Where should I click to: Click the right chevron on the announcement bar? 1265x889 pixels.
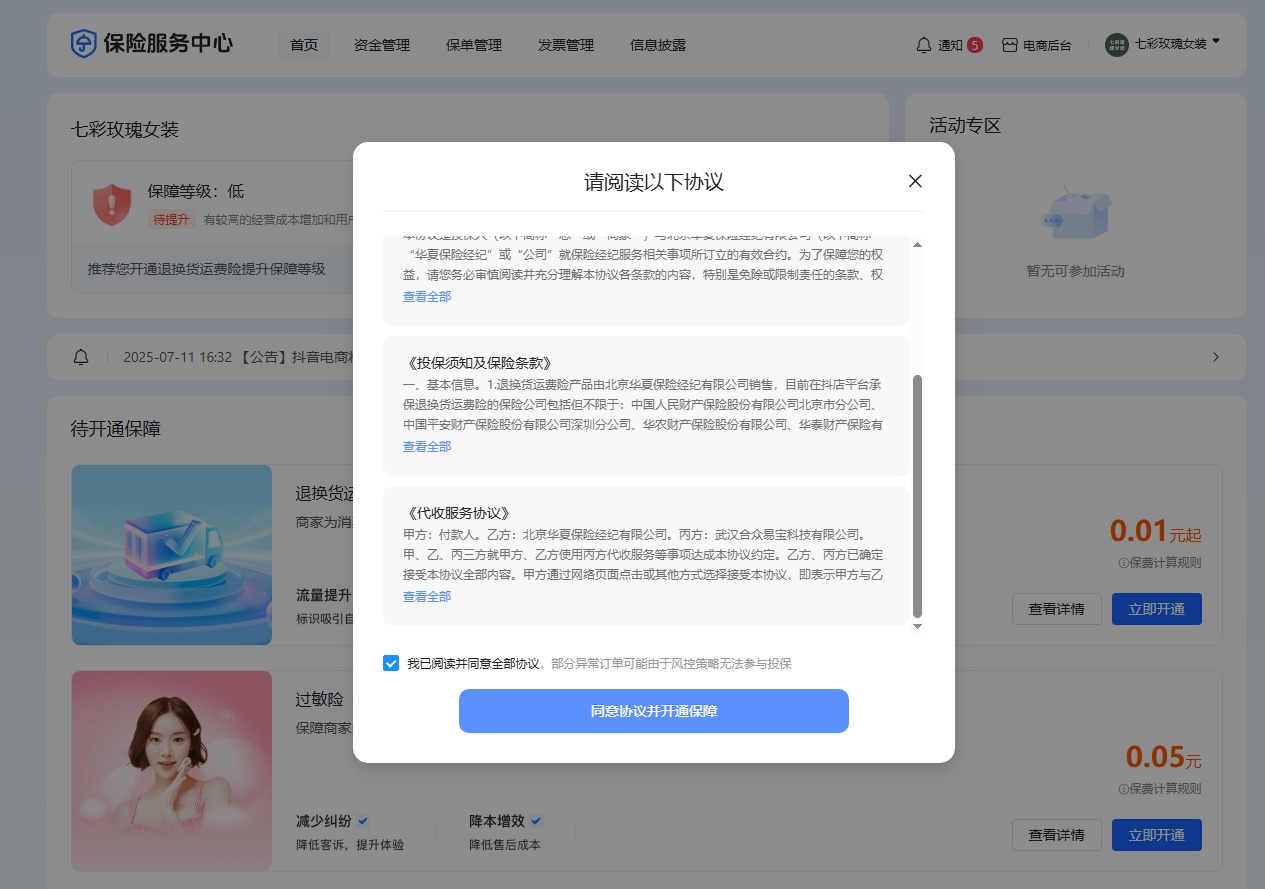[x=1215, y=357]
